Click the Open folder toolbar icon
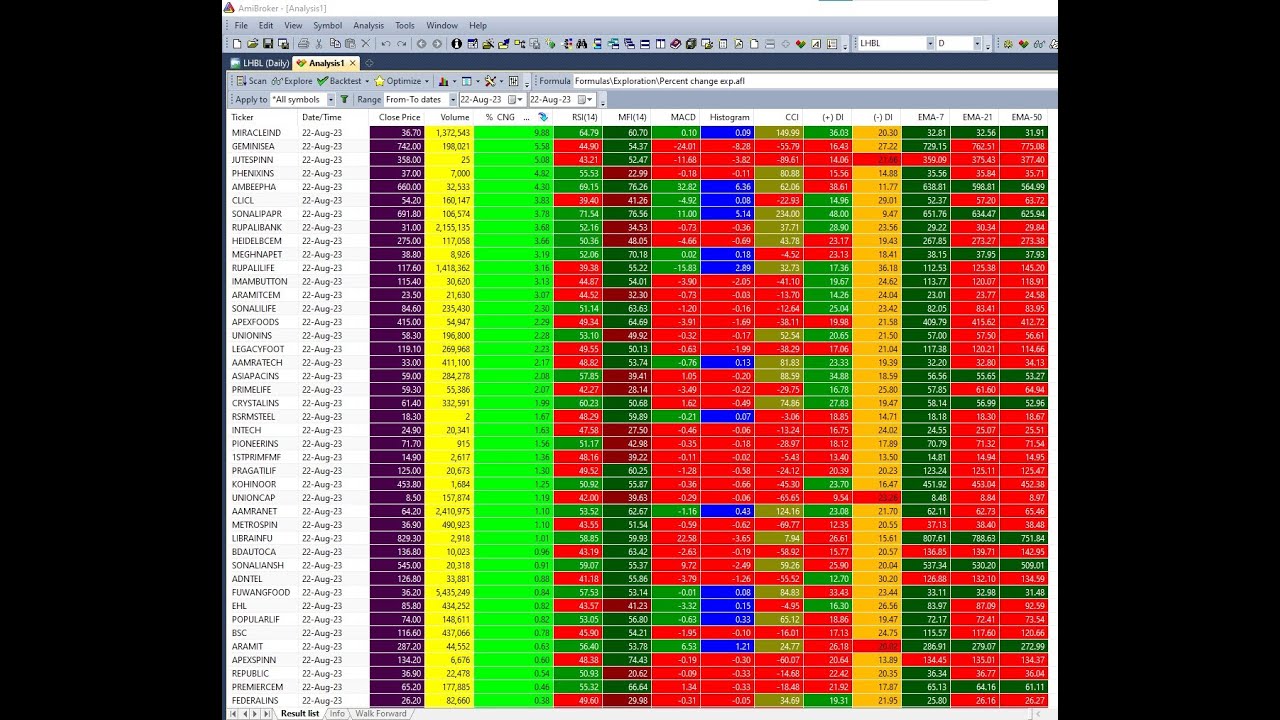1280x720 pixels. (253, 43)
